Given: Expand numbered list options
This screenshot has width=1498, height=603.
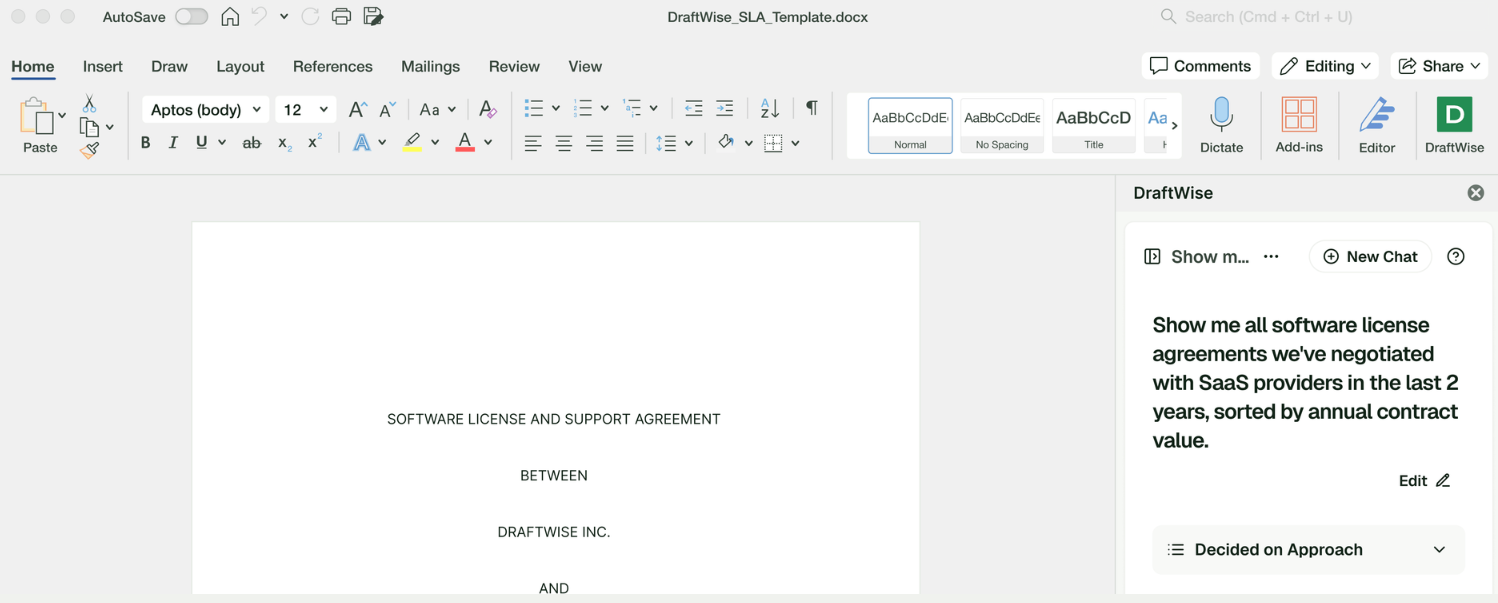Looking at the screenshot, I should tap(605, 109).
